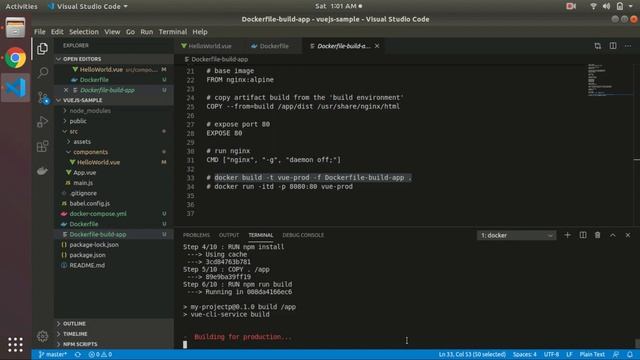Show errors and warnings count
This screenshot has width=640, height=360.
[100, 354]
